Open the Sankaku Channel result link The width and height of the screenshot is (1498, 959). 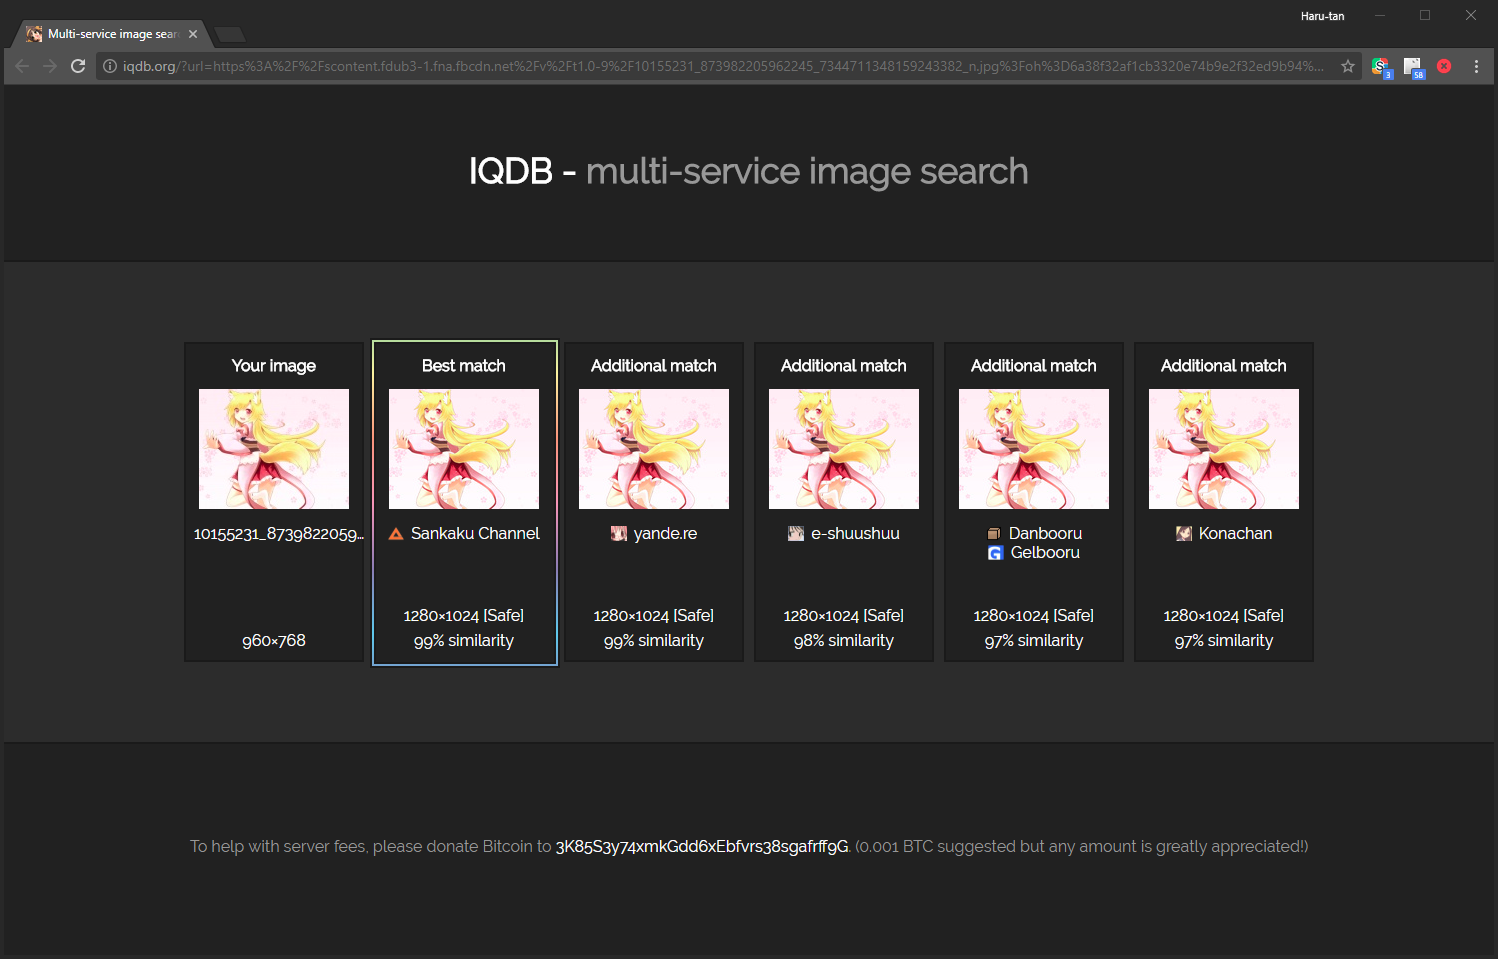[x=474, y=533]
